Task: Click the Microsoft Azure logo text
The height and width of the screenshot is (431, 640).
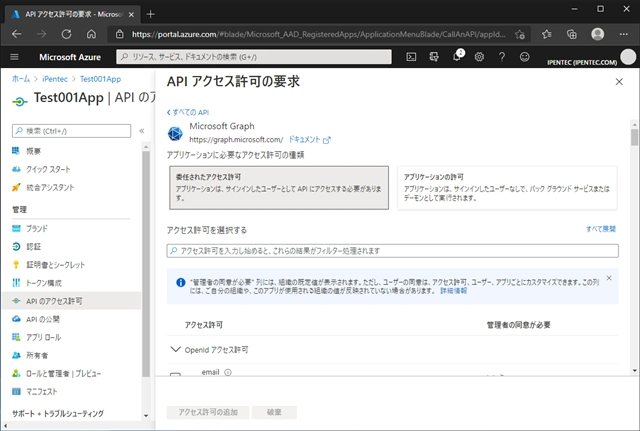Action: [70, 57]
